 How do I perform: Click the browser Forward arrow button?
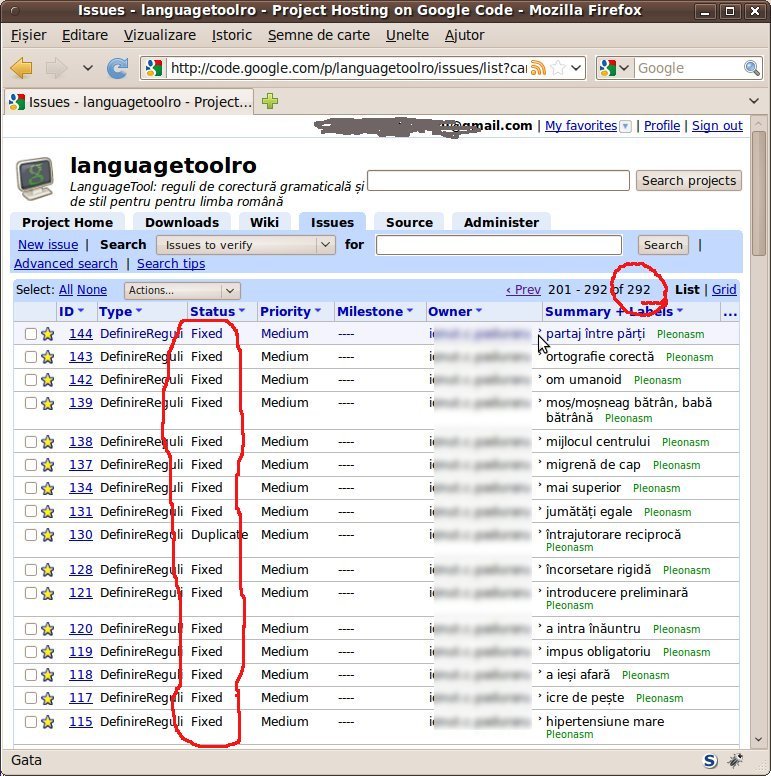pyautogui.click(x=56, y=68)
